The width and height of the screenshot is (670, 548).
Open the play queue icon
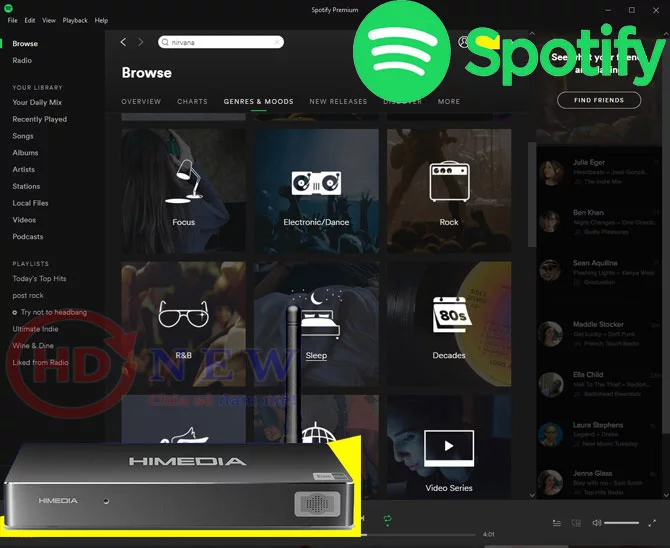click(557, 523)
